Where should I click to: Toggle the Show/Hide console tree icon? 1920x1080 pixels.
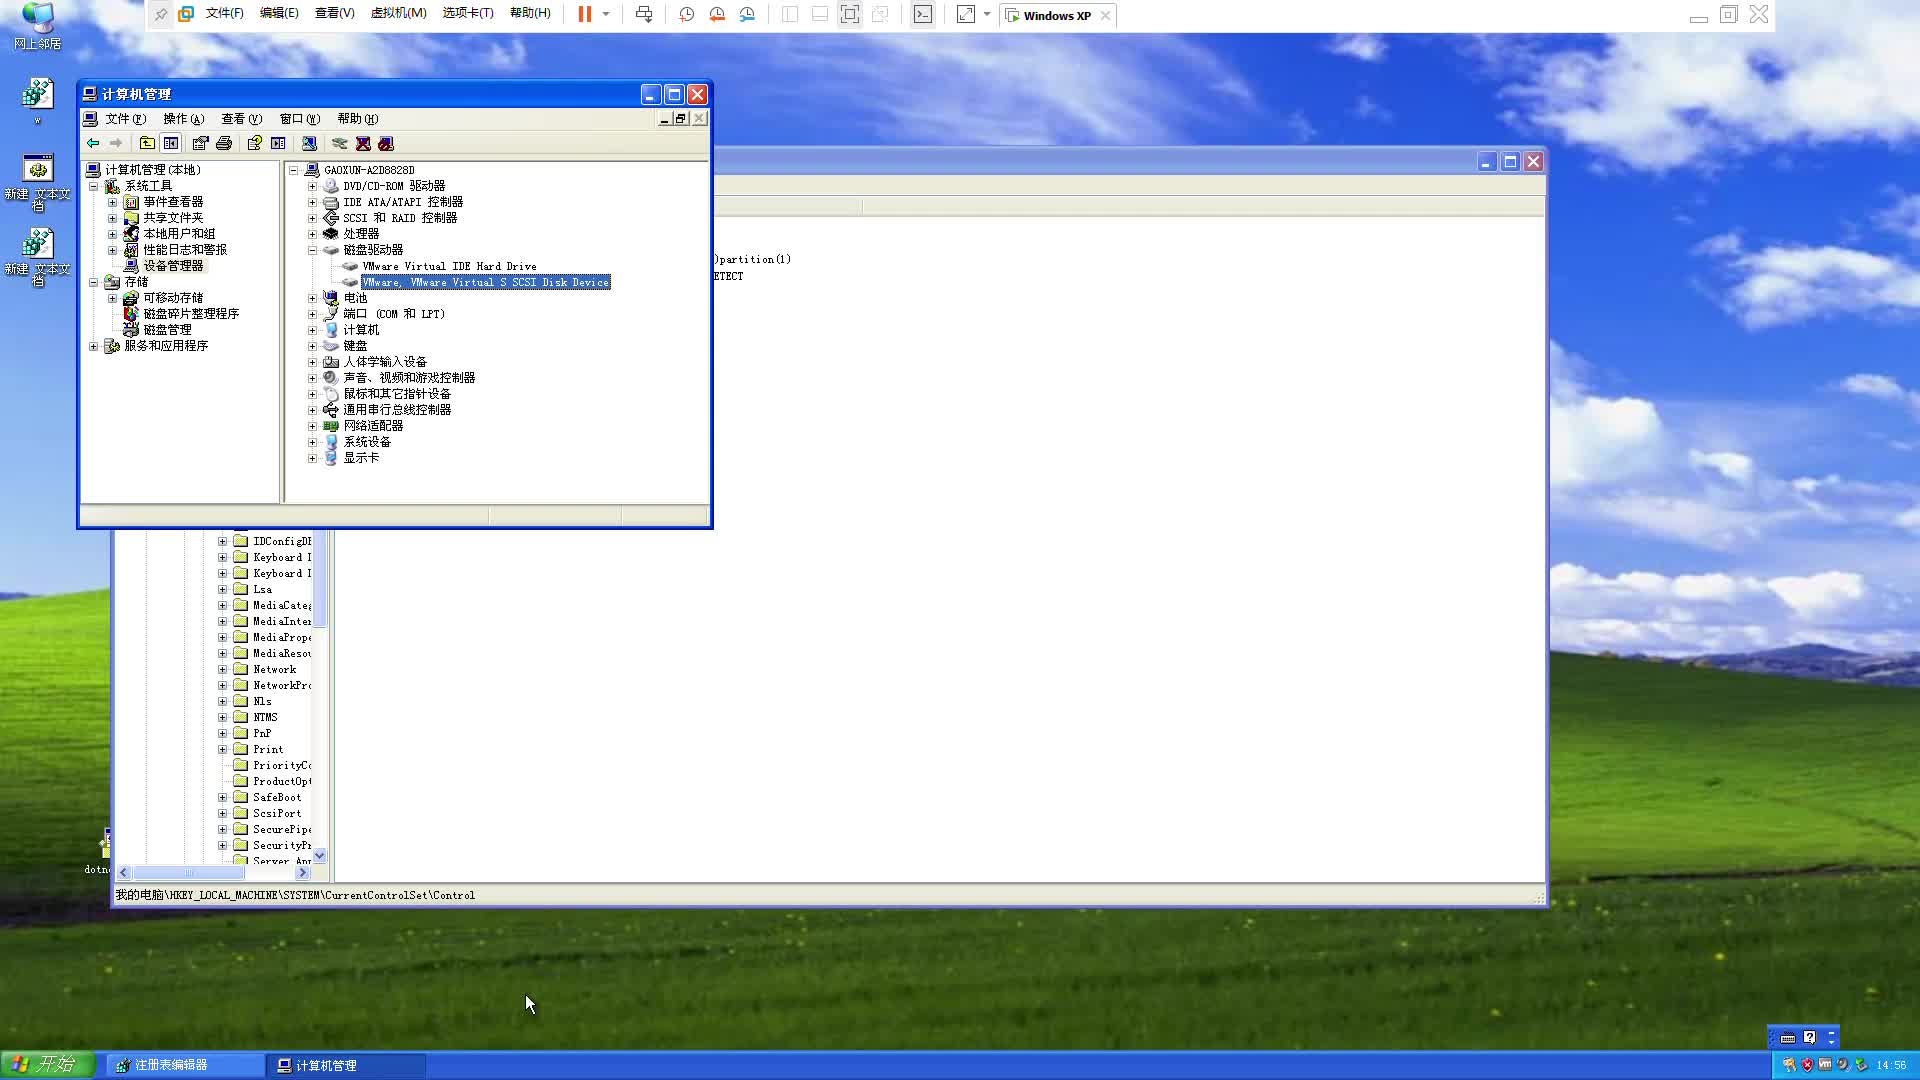point(171,143)
